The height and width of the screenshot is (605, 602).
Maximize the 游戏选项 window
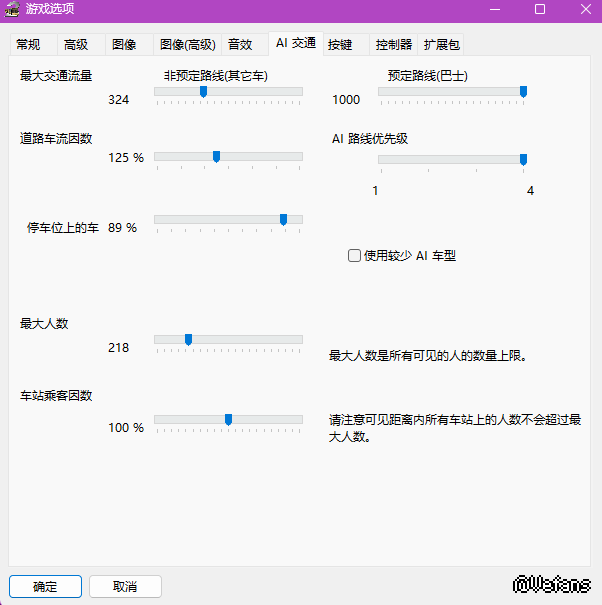540,9
